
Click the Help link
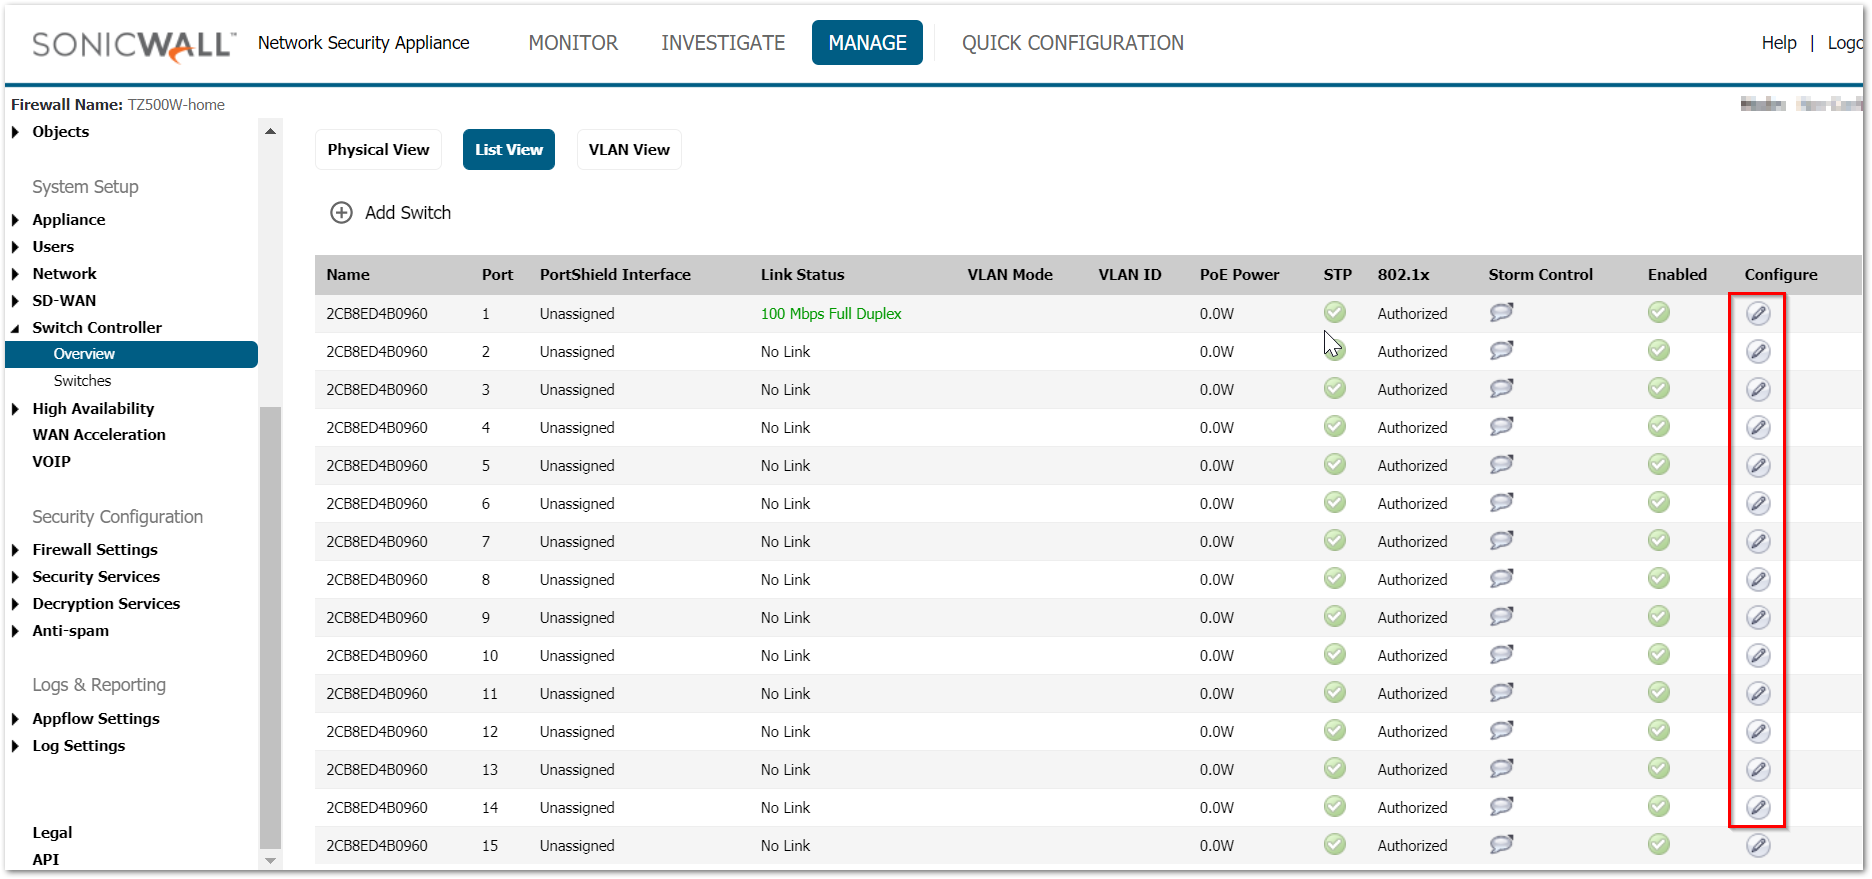(x=1778, y=43)
